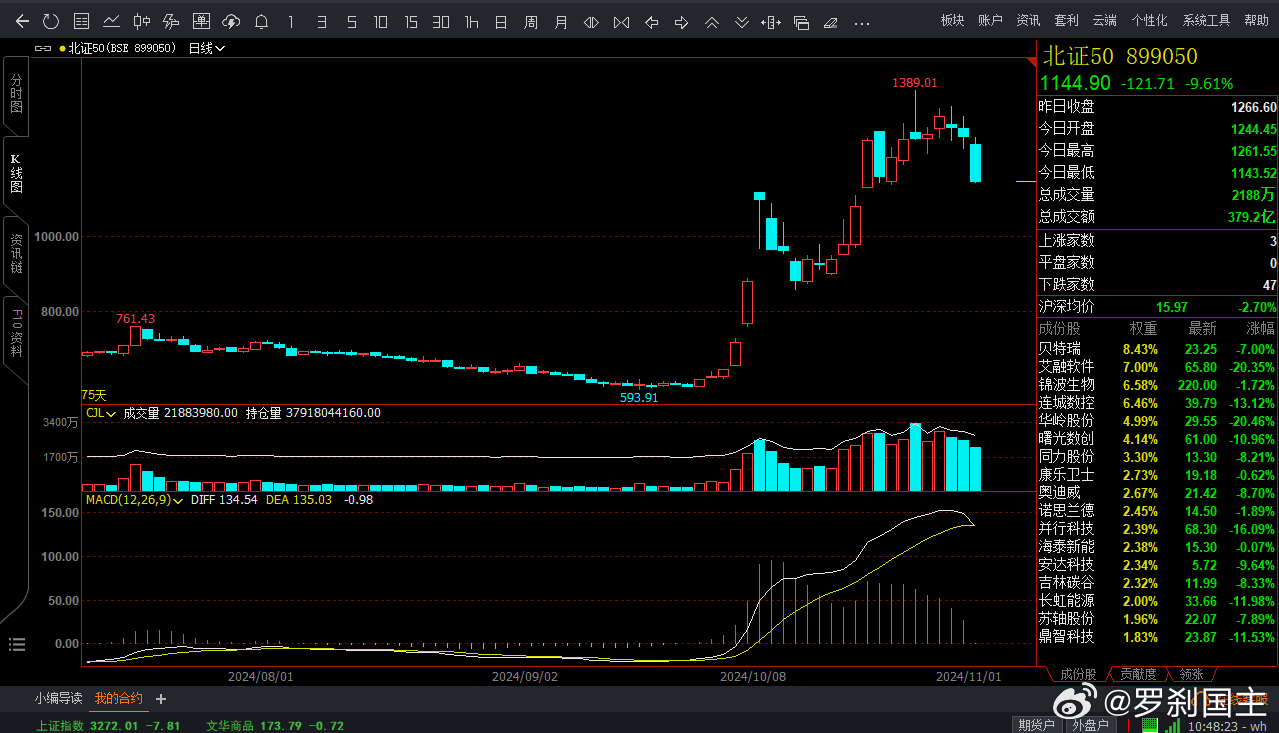Open the alert bell icon
This screenshot has width=1279, height=733.
pyautogui.click(x=261, y=21)
